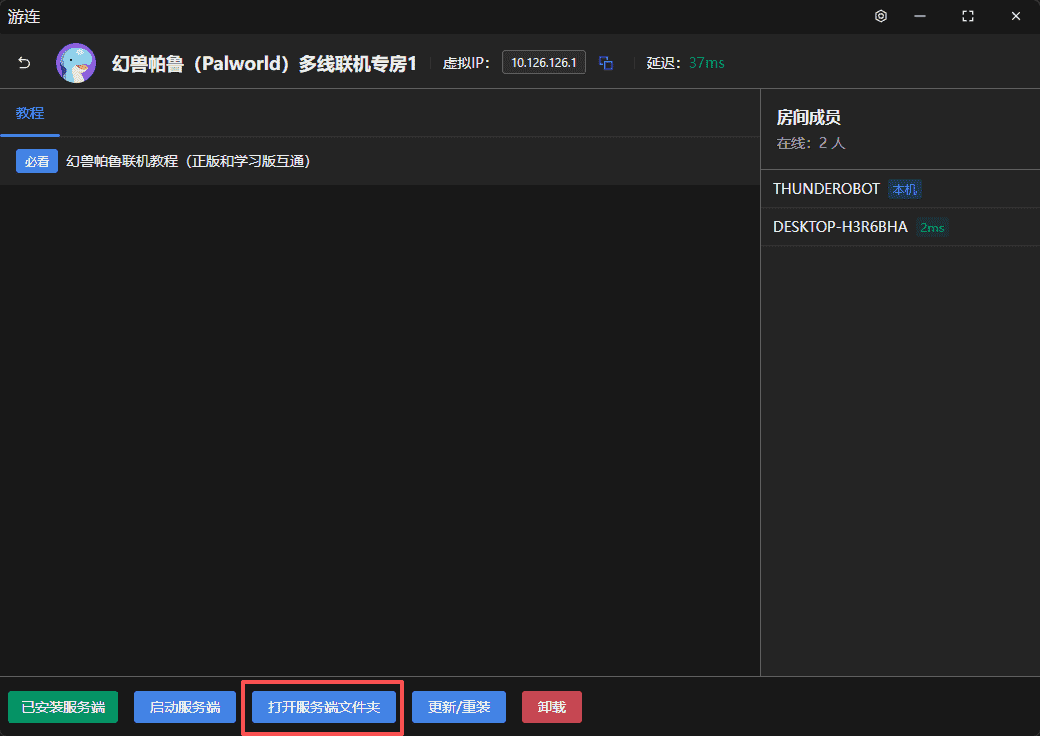Click 打开服务端文件夹 button
Viewport: 1040px width, 736px height.
click(324, 707)
